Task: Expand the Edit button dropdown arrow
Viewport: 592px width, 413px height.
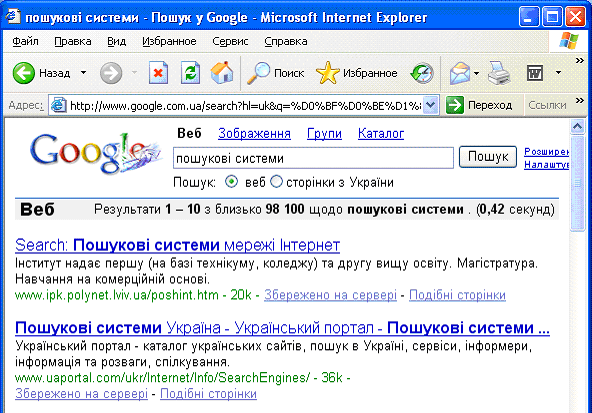Action: (558, 72)
